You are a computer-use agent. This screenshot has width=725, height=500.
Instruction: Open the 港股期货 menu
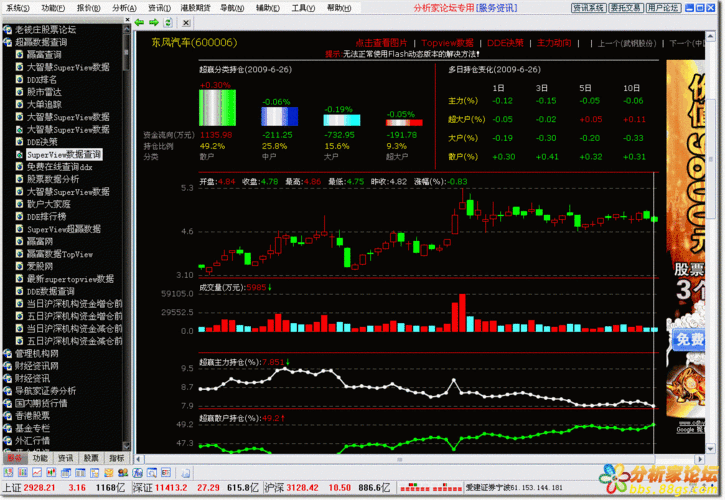pos(195,8)
